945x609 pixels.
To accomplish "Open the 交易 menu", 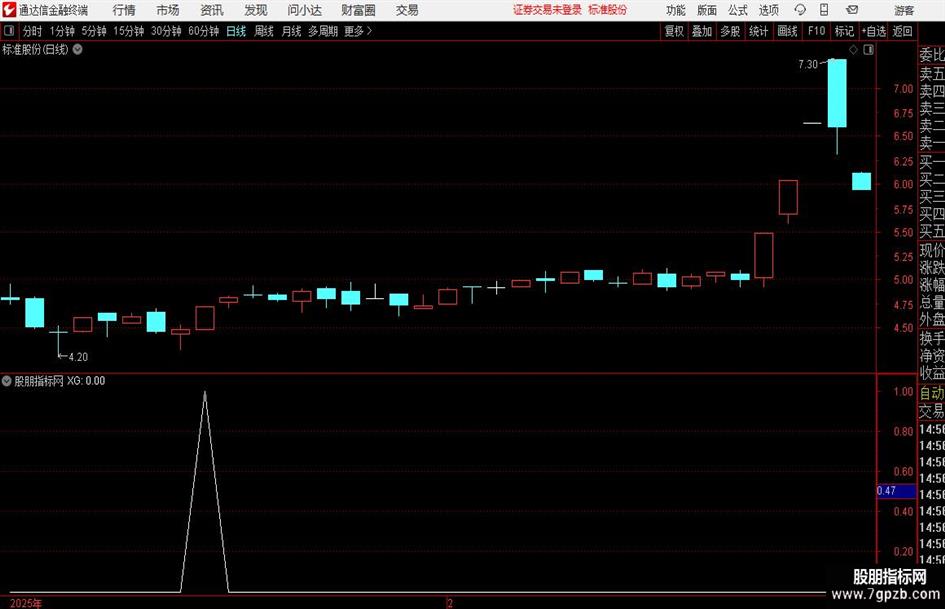I will [407, 10].
